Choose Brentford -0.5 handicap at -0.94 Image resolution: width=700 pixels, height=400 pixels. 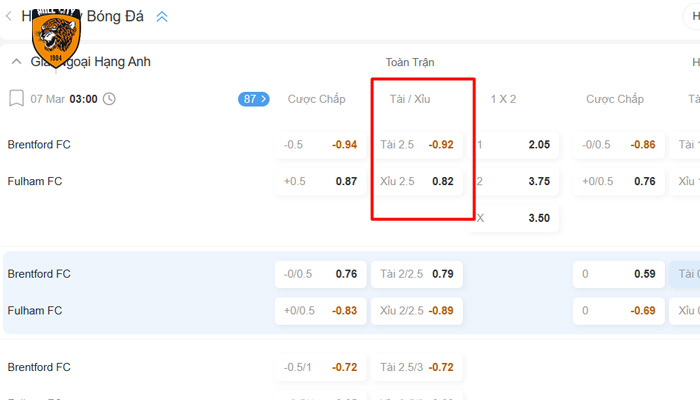click(x=320, y=145)
